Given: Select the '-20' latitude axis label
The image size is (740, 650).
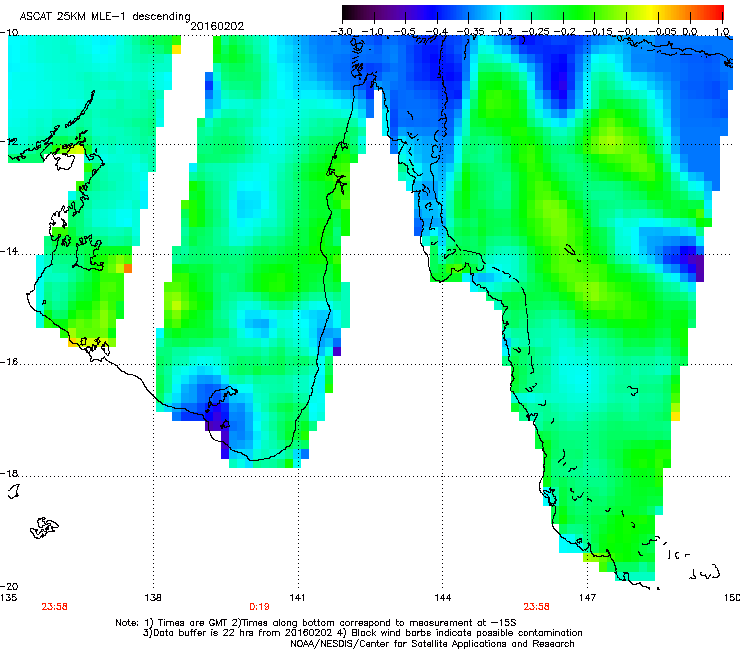Looking at the screenshot, I should (9, 586).
